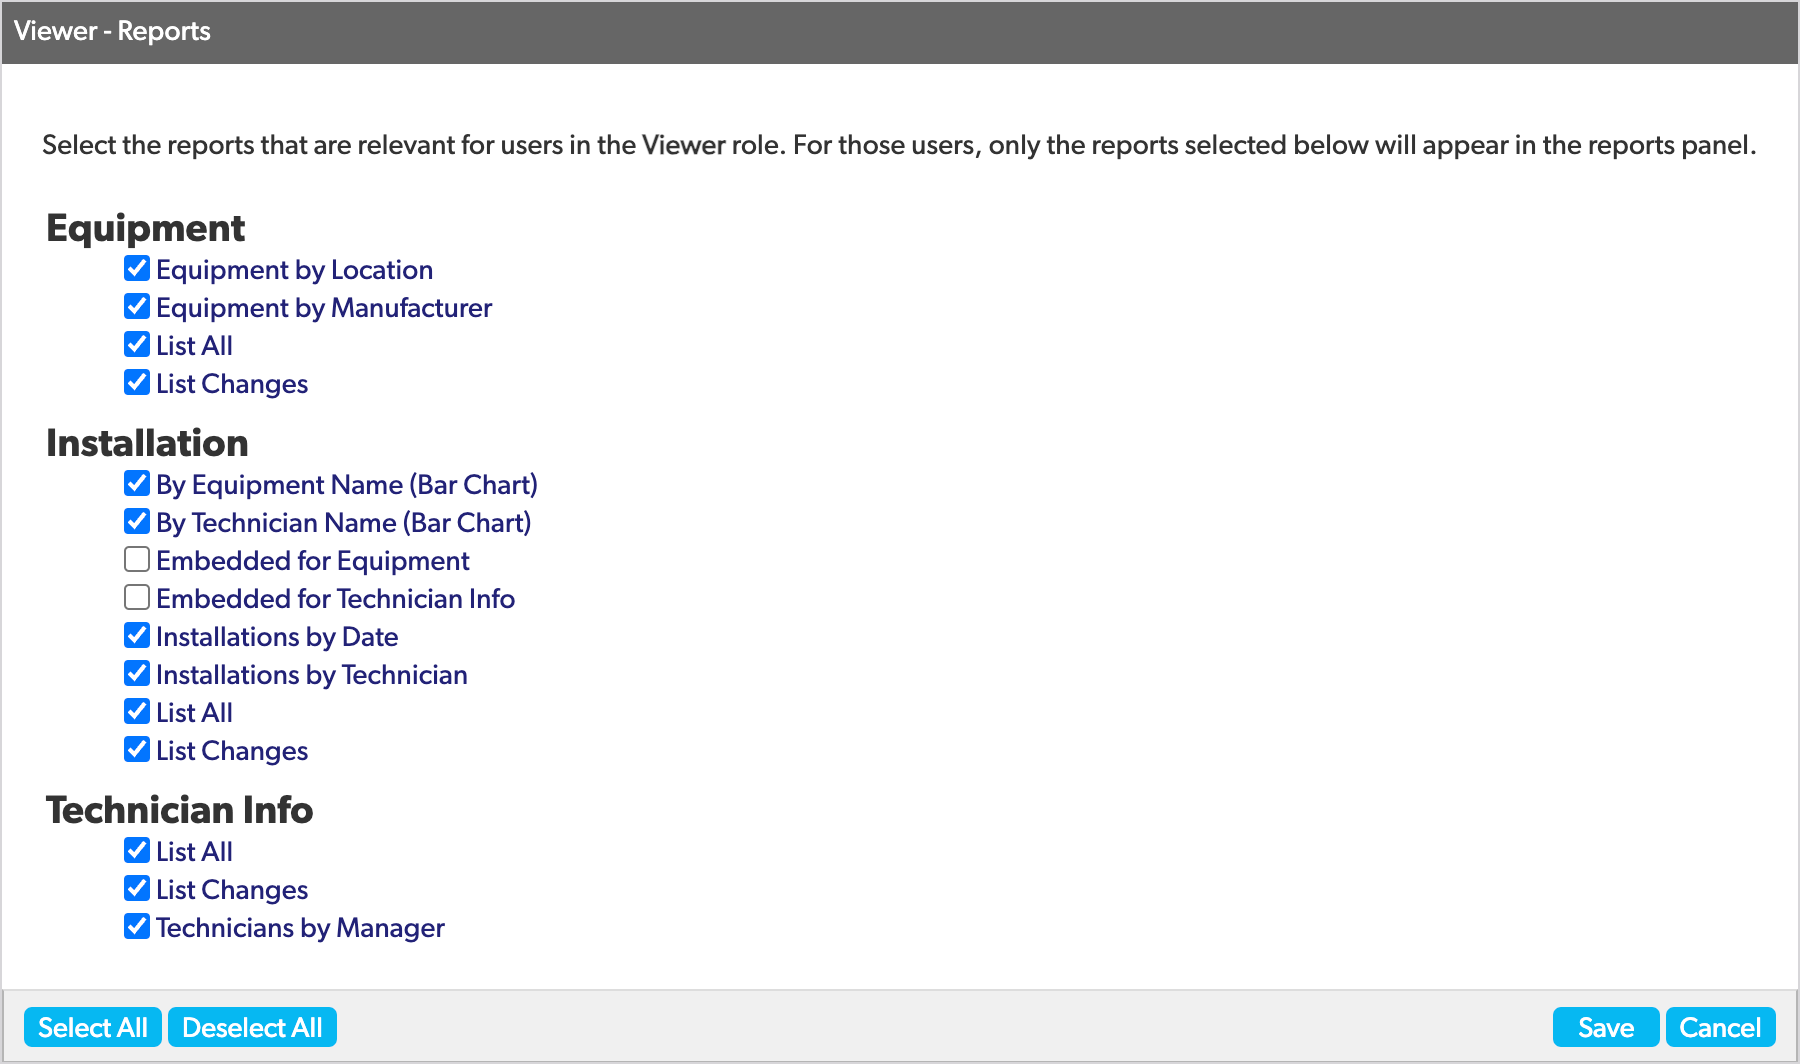
Task: Open the Installations by Technician report link
Action: pos(311,675)
